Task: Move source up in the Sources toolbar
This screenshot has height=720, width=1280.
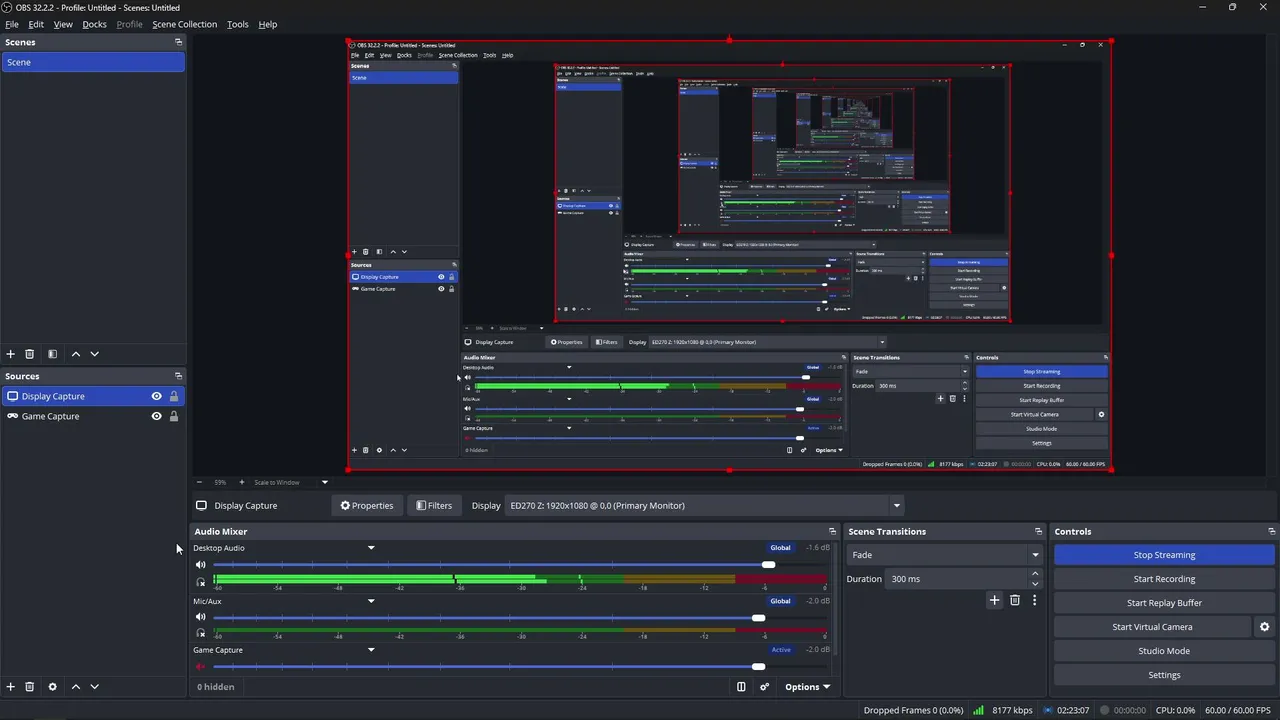Action: coord(75,687)
